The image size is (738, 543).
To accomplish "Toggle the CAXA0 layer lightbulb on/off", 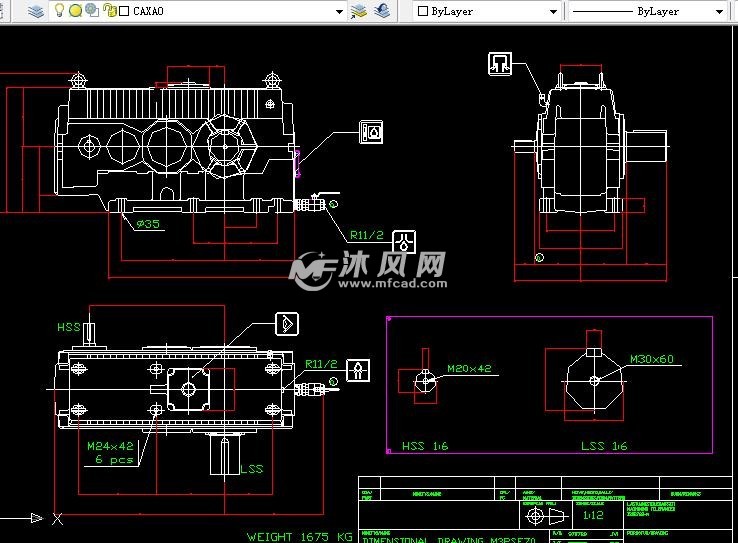I will pos(59,11).
